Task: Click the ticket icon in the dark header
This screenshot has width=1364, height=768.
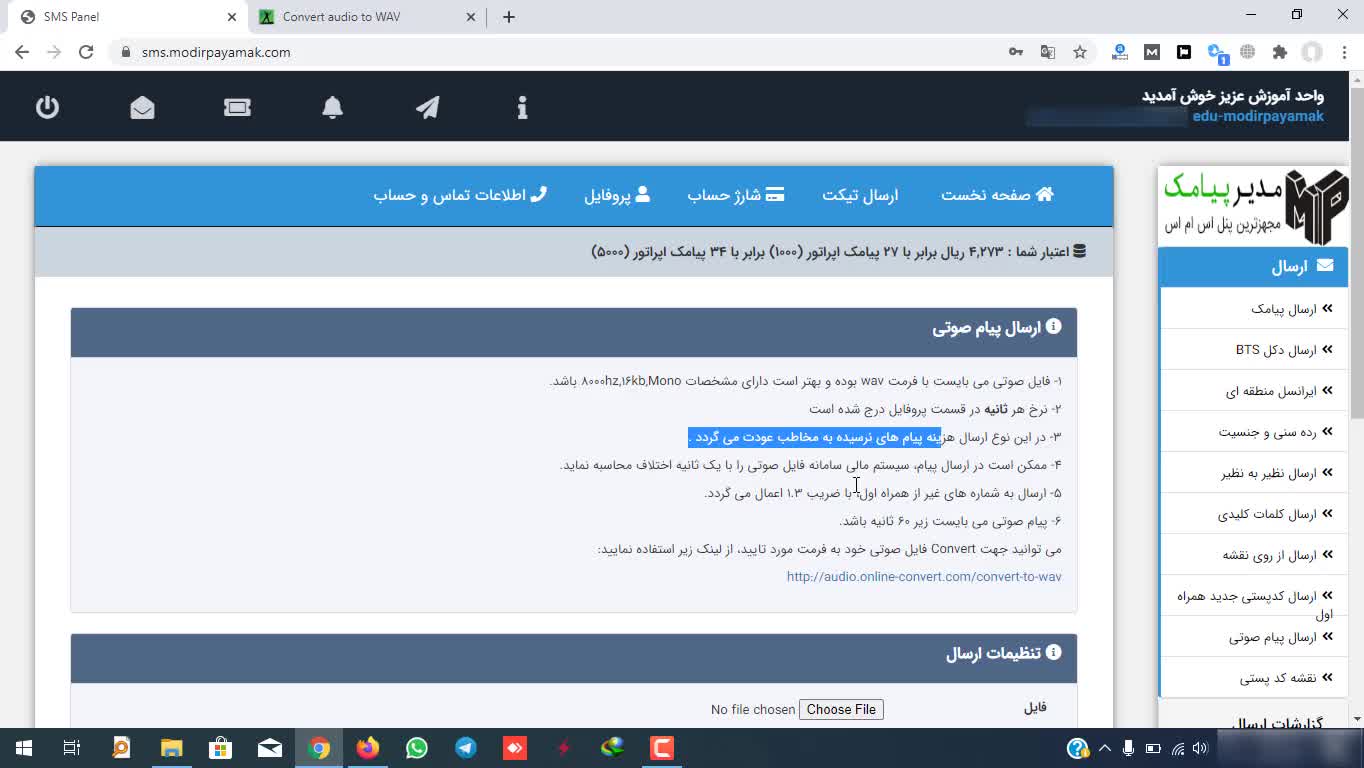Action: click(x=237, y=107)
